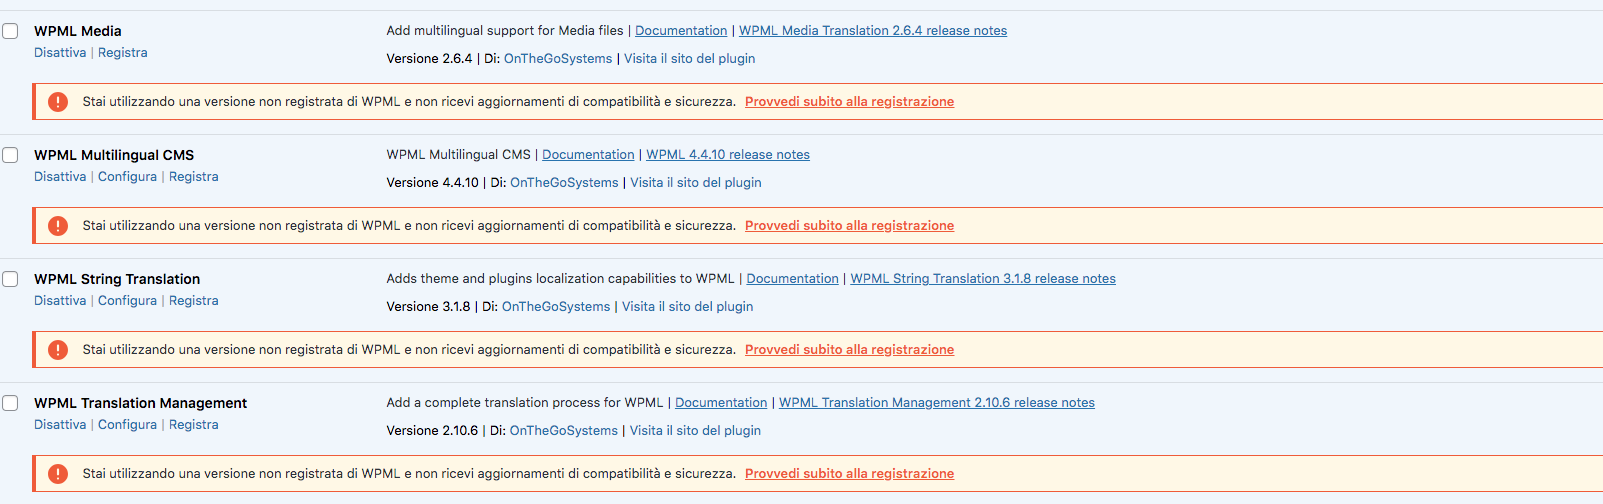
Task: Open Registra for WPML String Translation
Action: (194, 301)
